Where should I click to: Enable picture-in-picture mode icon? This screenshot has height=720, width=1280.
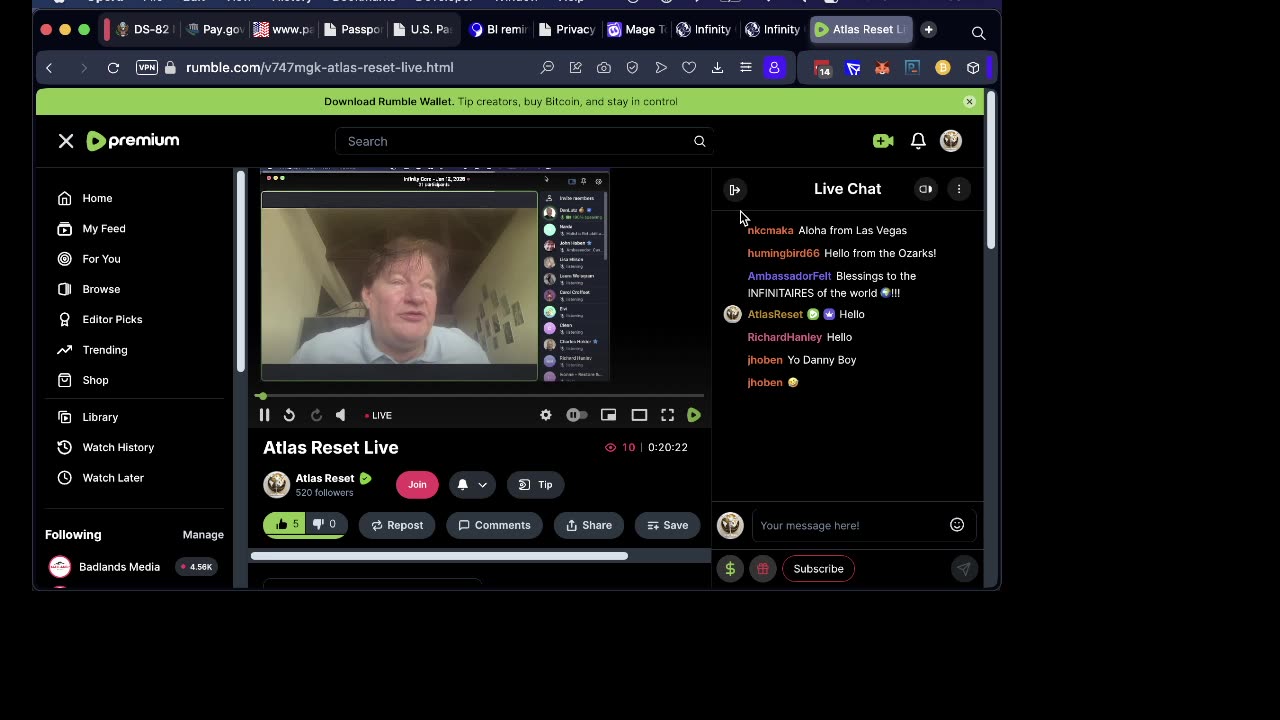(x=608, y=415)
